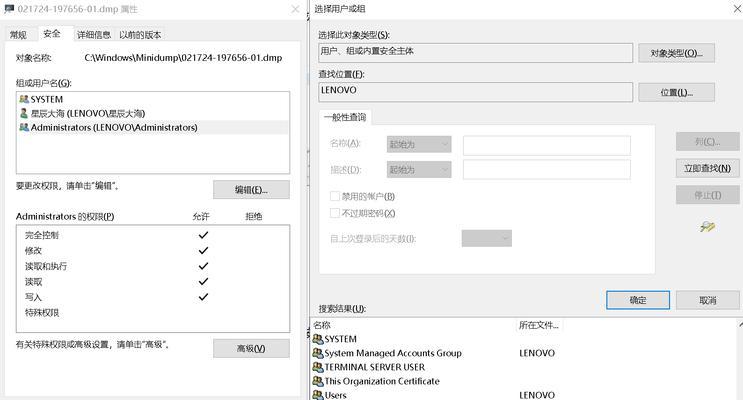The image size is (743, 400).
Task: Click the 列(C)... button
Action: pyautogui.click(x=707, y=142)
